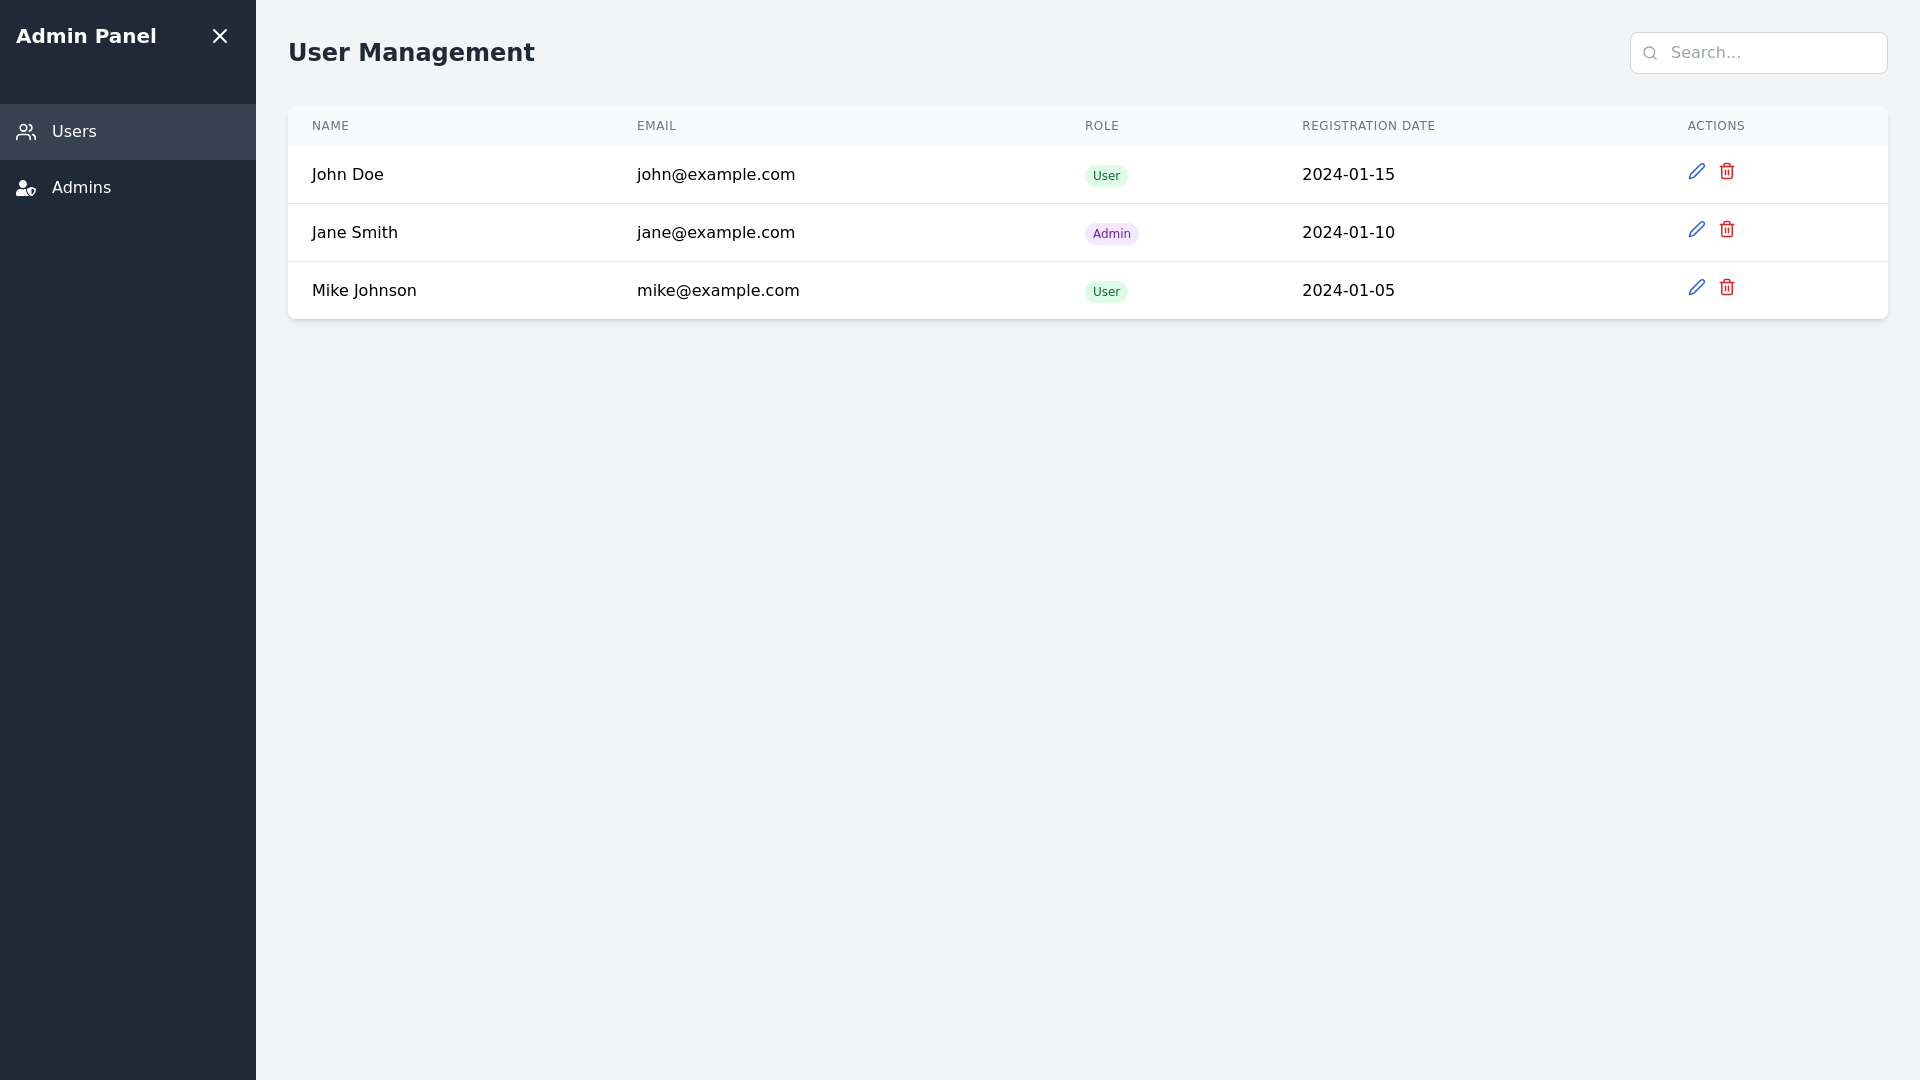Click the Name column header
This screenshot has width=1920, height=1080.
pos(330,126)
